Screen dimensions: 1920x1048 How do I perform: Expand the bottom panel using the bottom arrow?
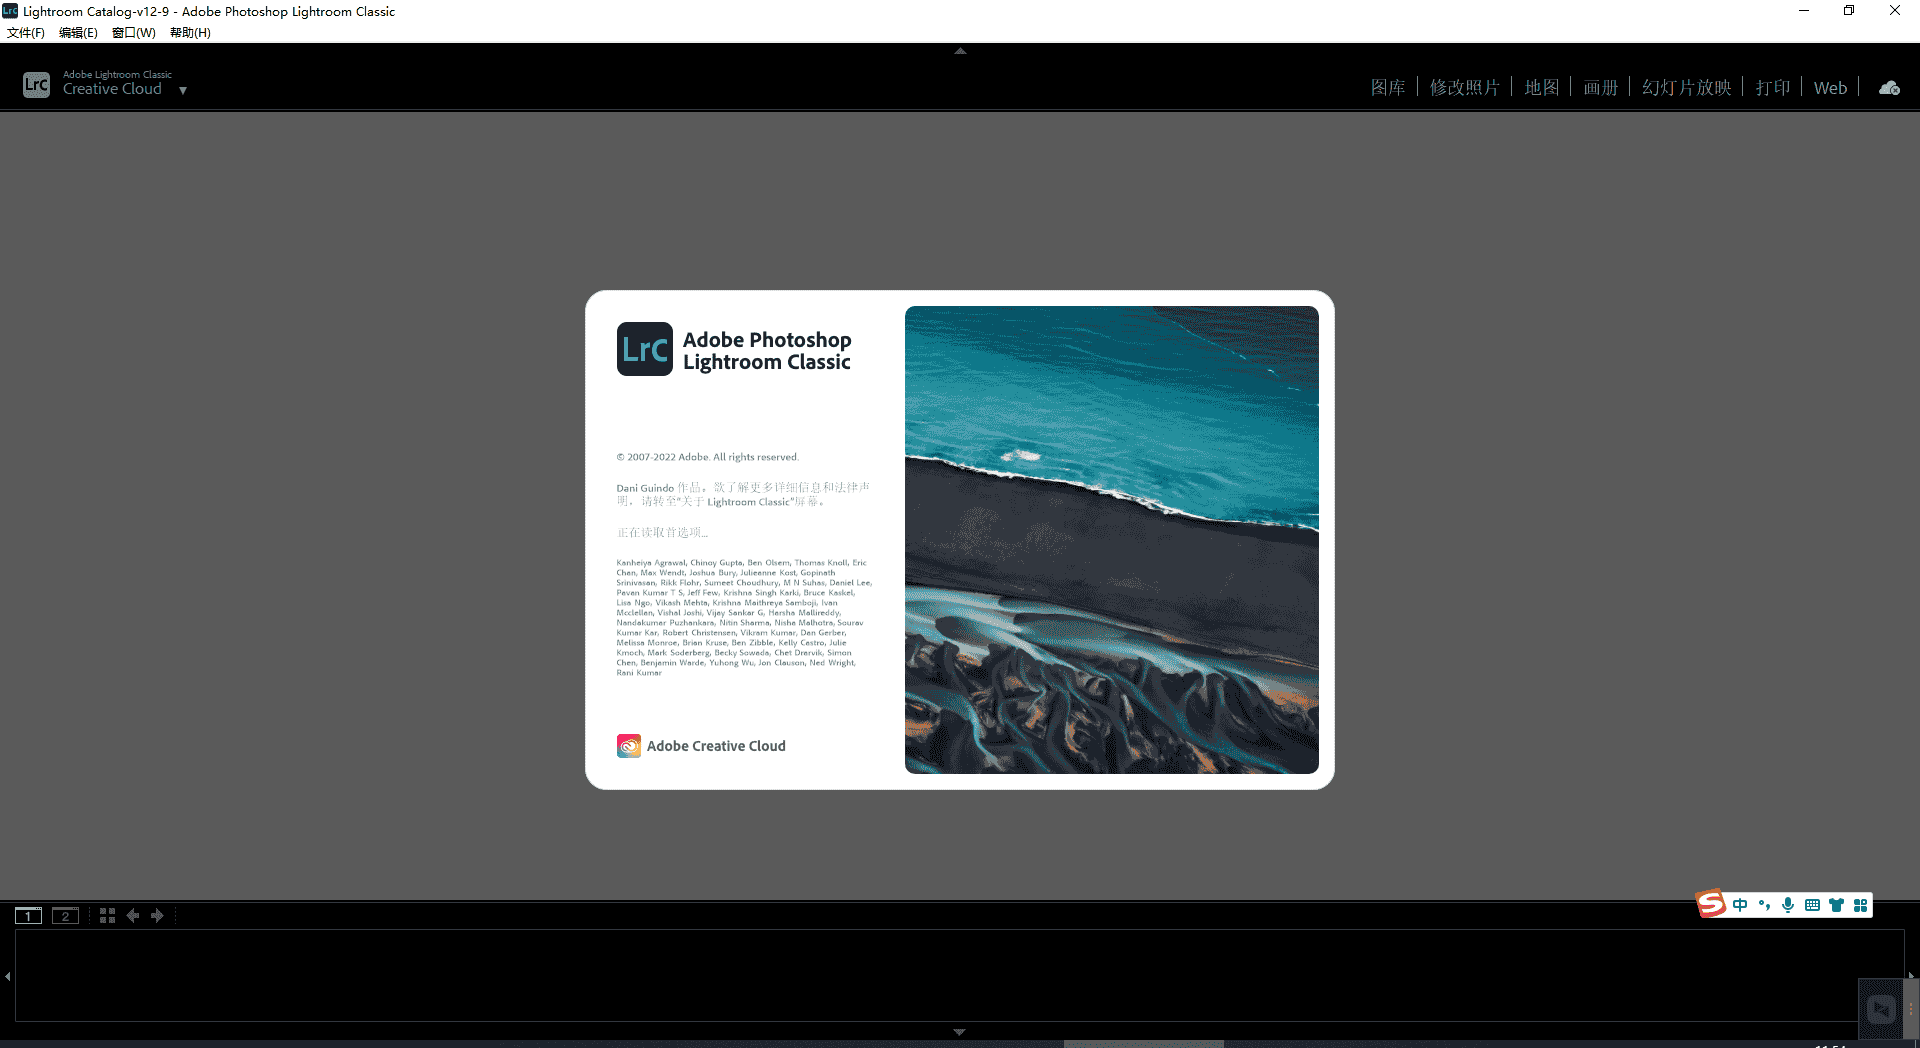pos(959,1031)
